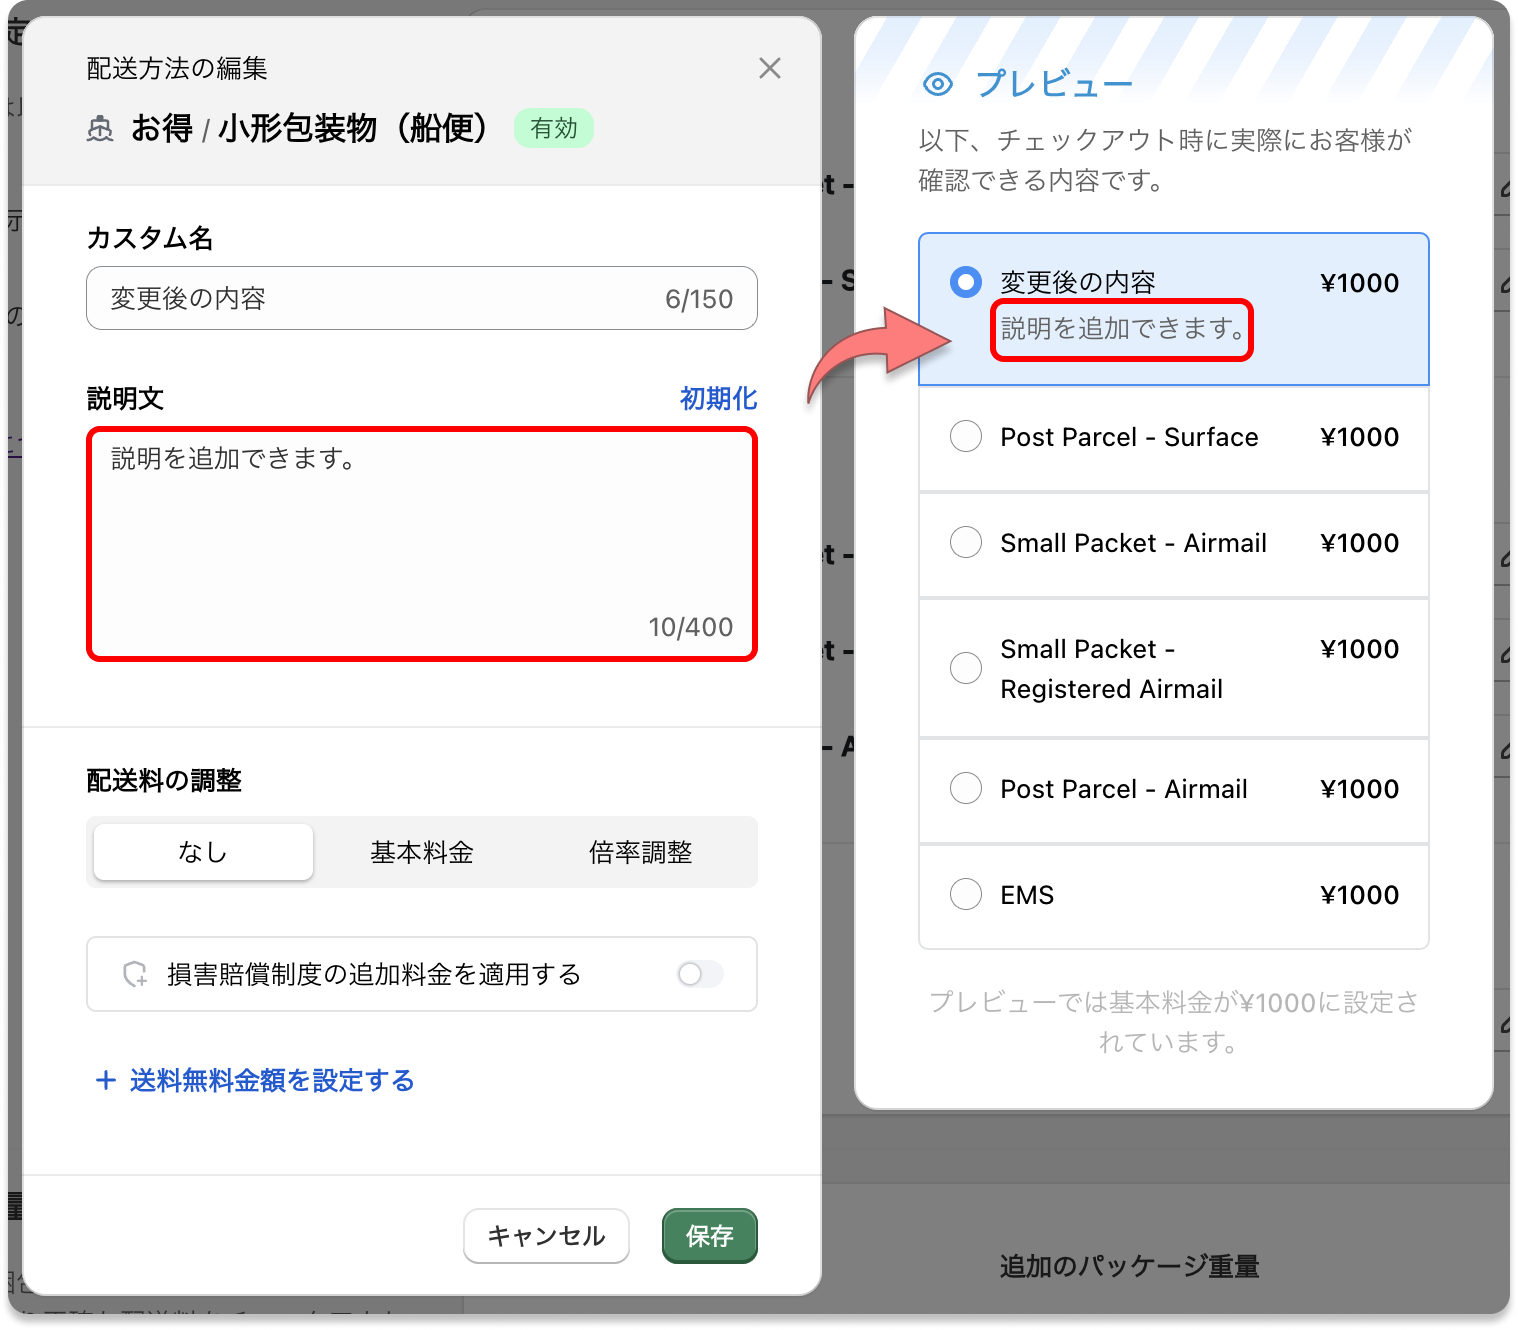
Task: Click the shield icon on the insurance row
Action: 134,974
